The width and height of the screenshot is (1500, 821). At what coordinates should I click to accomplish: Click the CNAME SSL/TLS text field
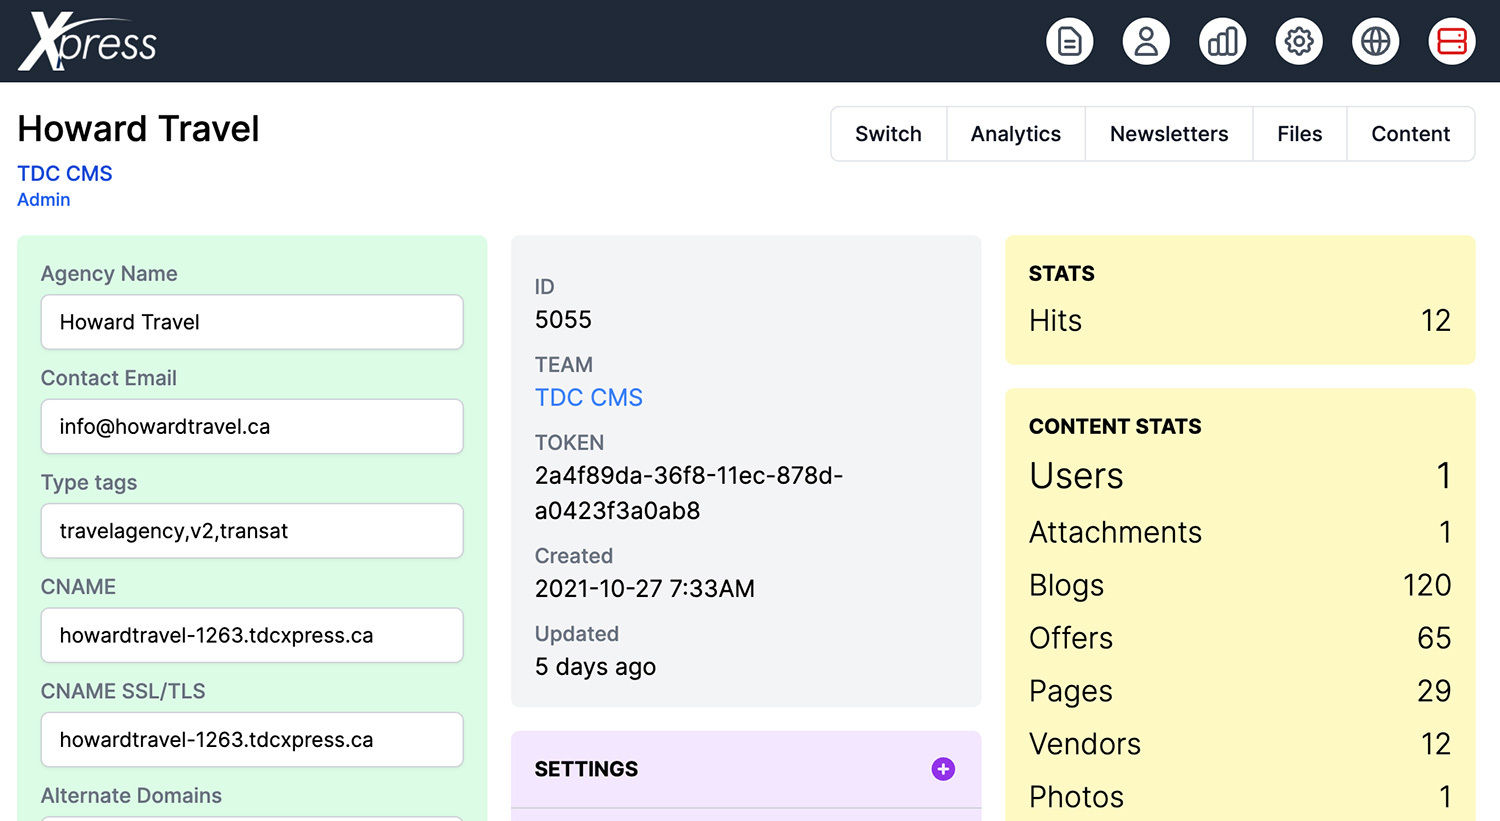click(x=252, y=740)
